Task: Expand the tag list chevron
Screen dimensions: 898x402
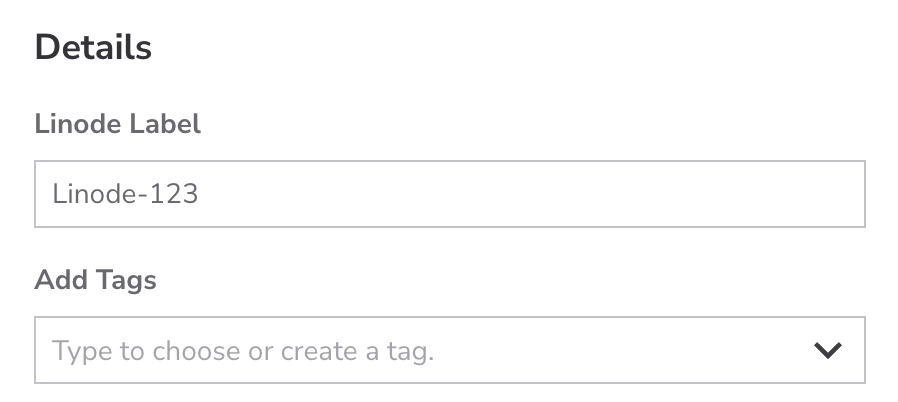Action: [826, 351]
